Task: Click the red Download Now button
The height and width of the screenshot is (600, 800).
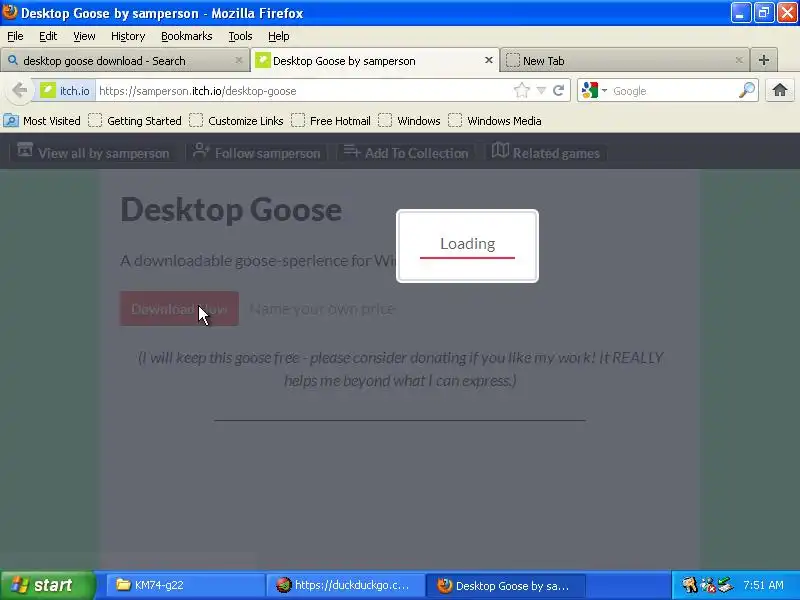Action: (x=179, y=309)
